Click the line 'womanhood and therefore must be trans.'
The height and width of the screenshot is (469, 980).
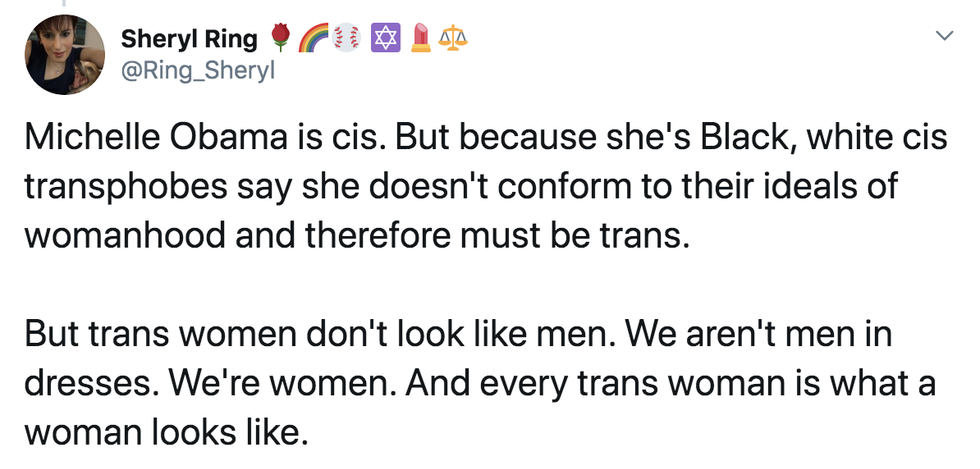(x=355, y=237)
